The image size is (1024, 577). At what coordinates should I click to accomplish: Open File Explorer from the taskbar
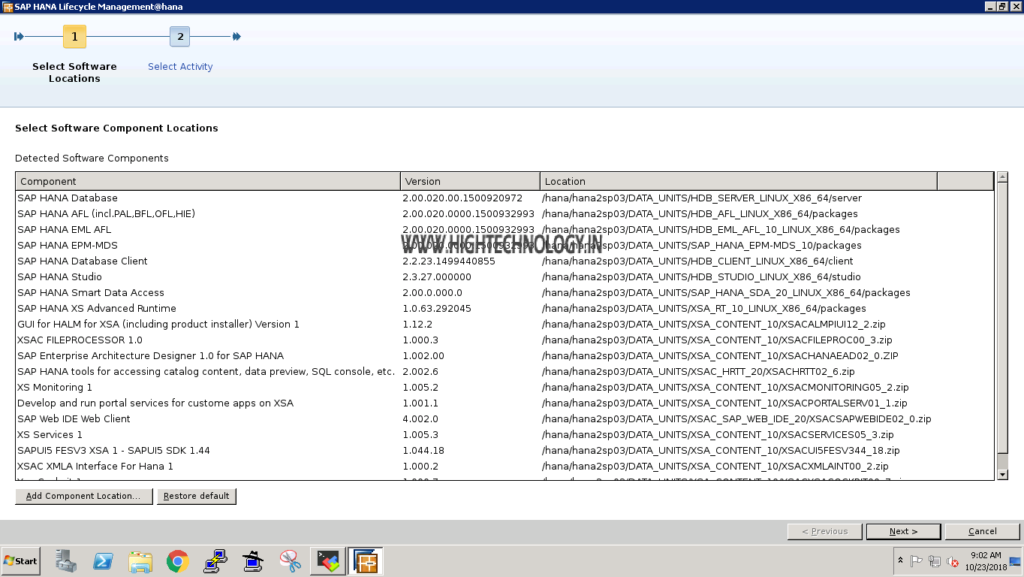(x=140, y=561)
